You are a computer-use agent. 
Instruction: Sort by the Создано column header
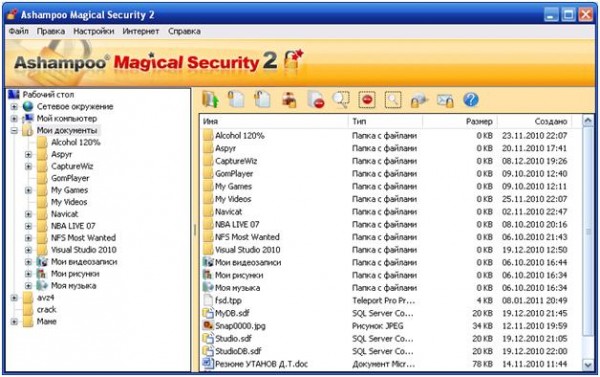534,121
